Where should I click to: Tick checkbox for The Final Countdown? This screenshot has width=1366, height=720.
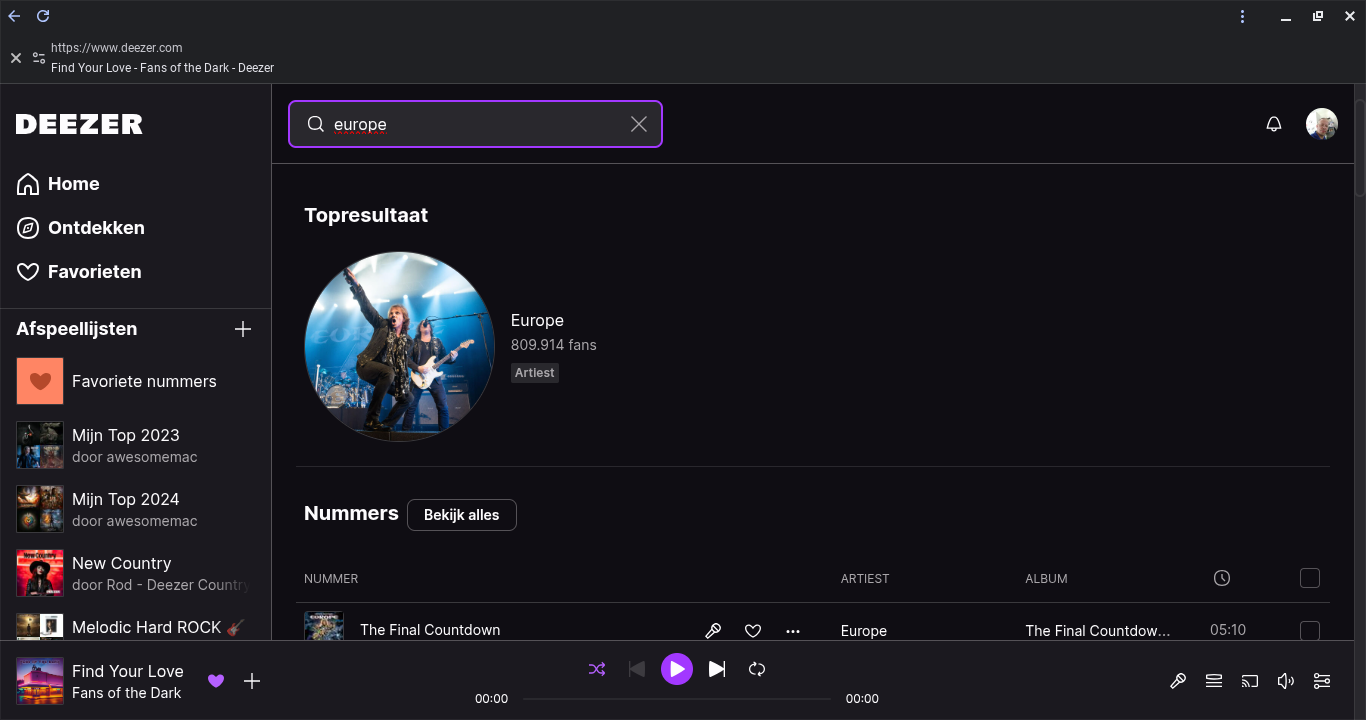click(1310, 630)
